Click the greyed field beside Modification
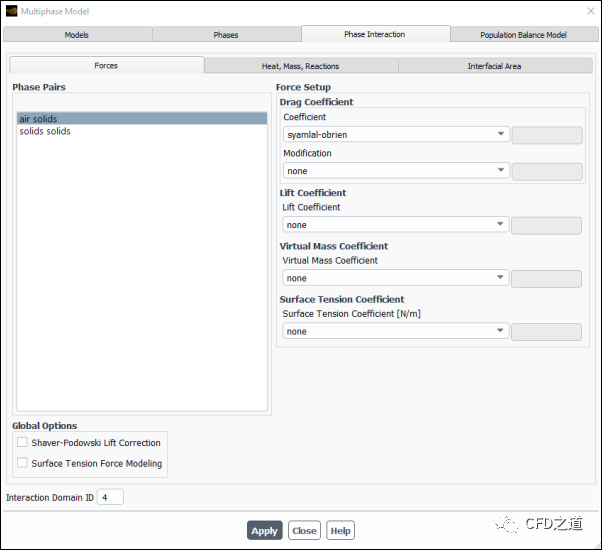 (x=547, y=172)
